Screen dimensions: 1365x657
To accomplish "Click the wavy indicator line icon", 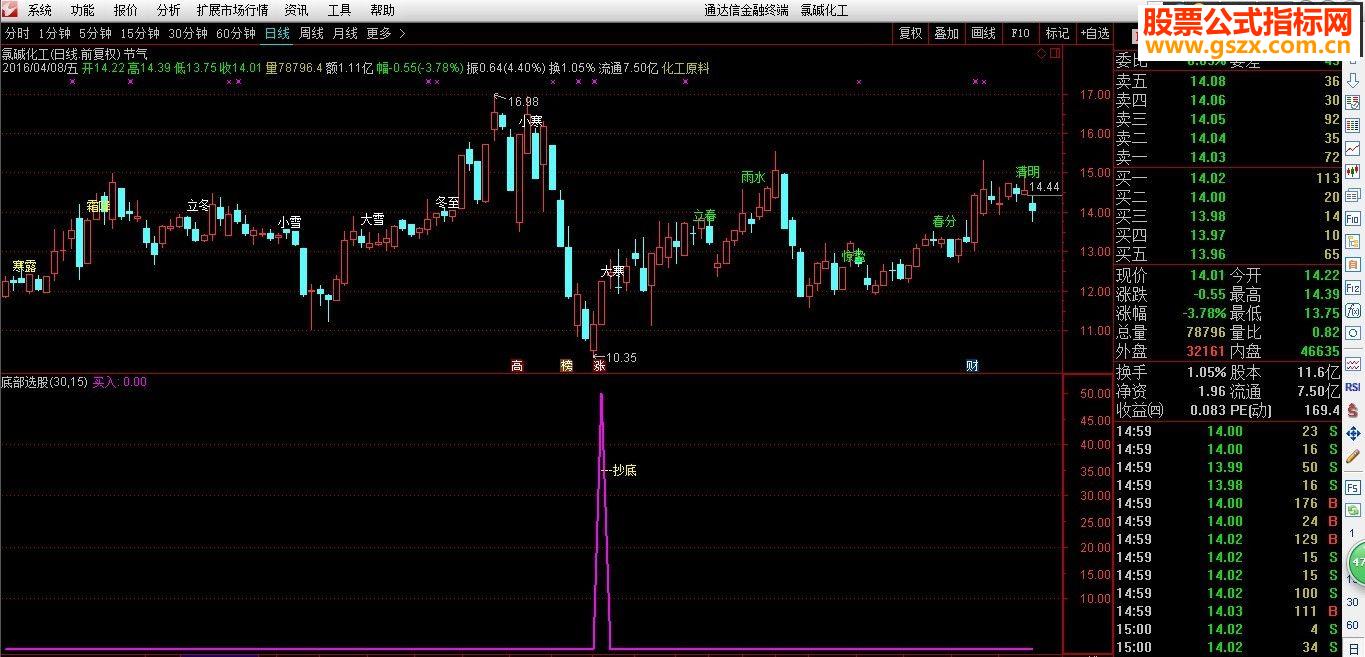I will pos(1353,364).
